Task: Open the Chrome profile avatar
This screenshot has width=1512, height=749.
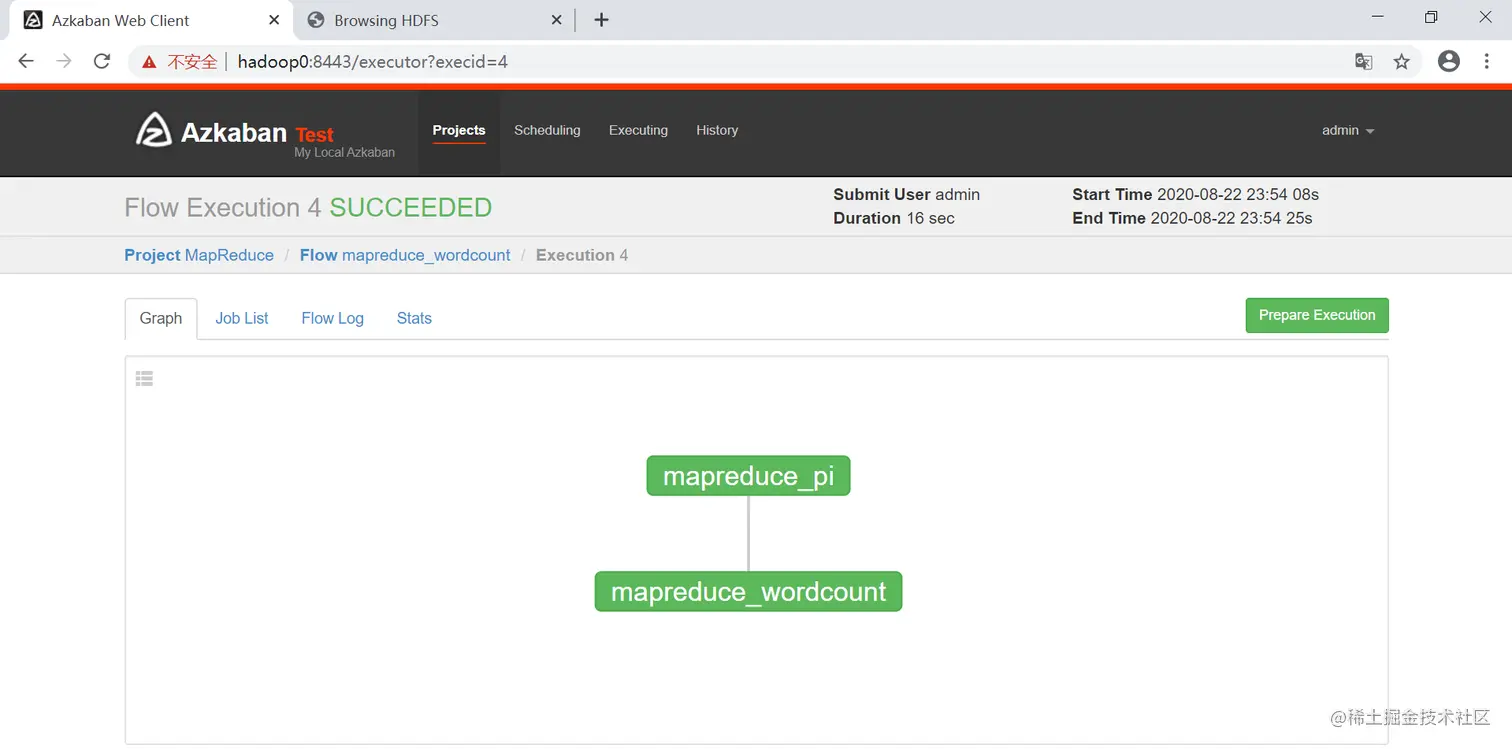Action: (1448, 61)
